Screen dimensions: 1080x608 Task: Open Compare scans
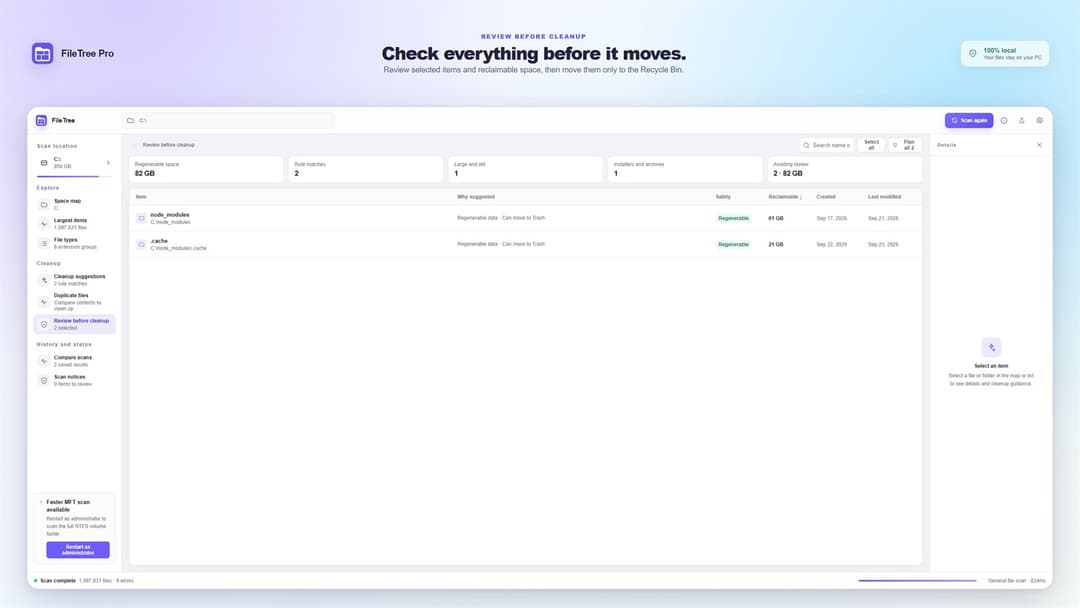[74, 361]
